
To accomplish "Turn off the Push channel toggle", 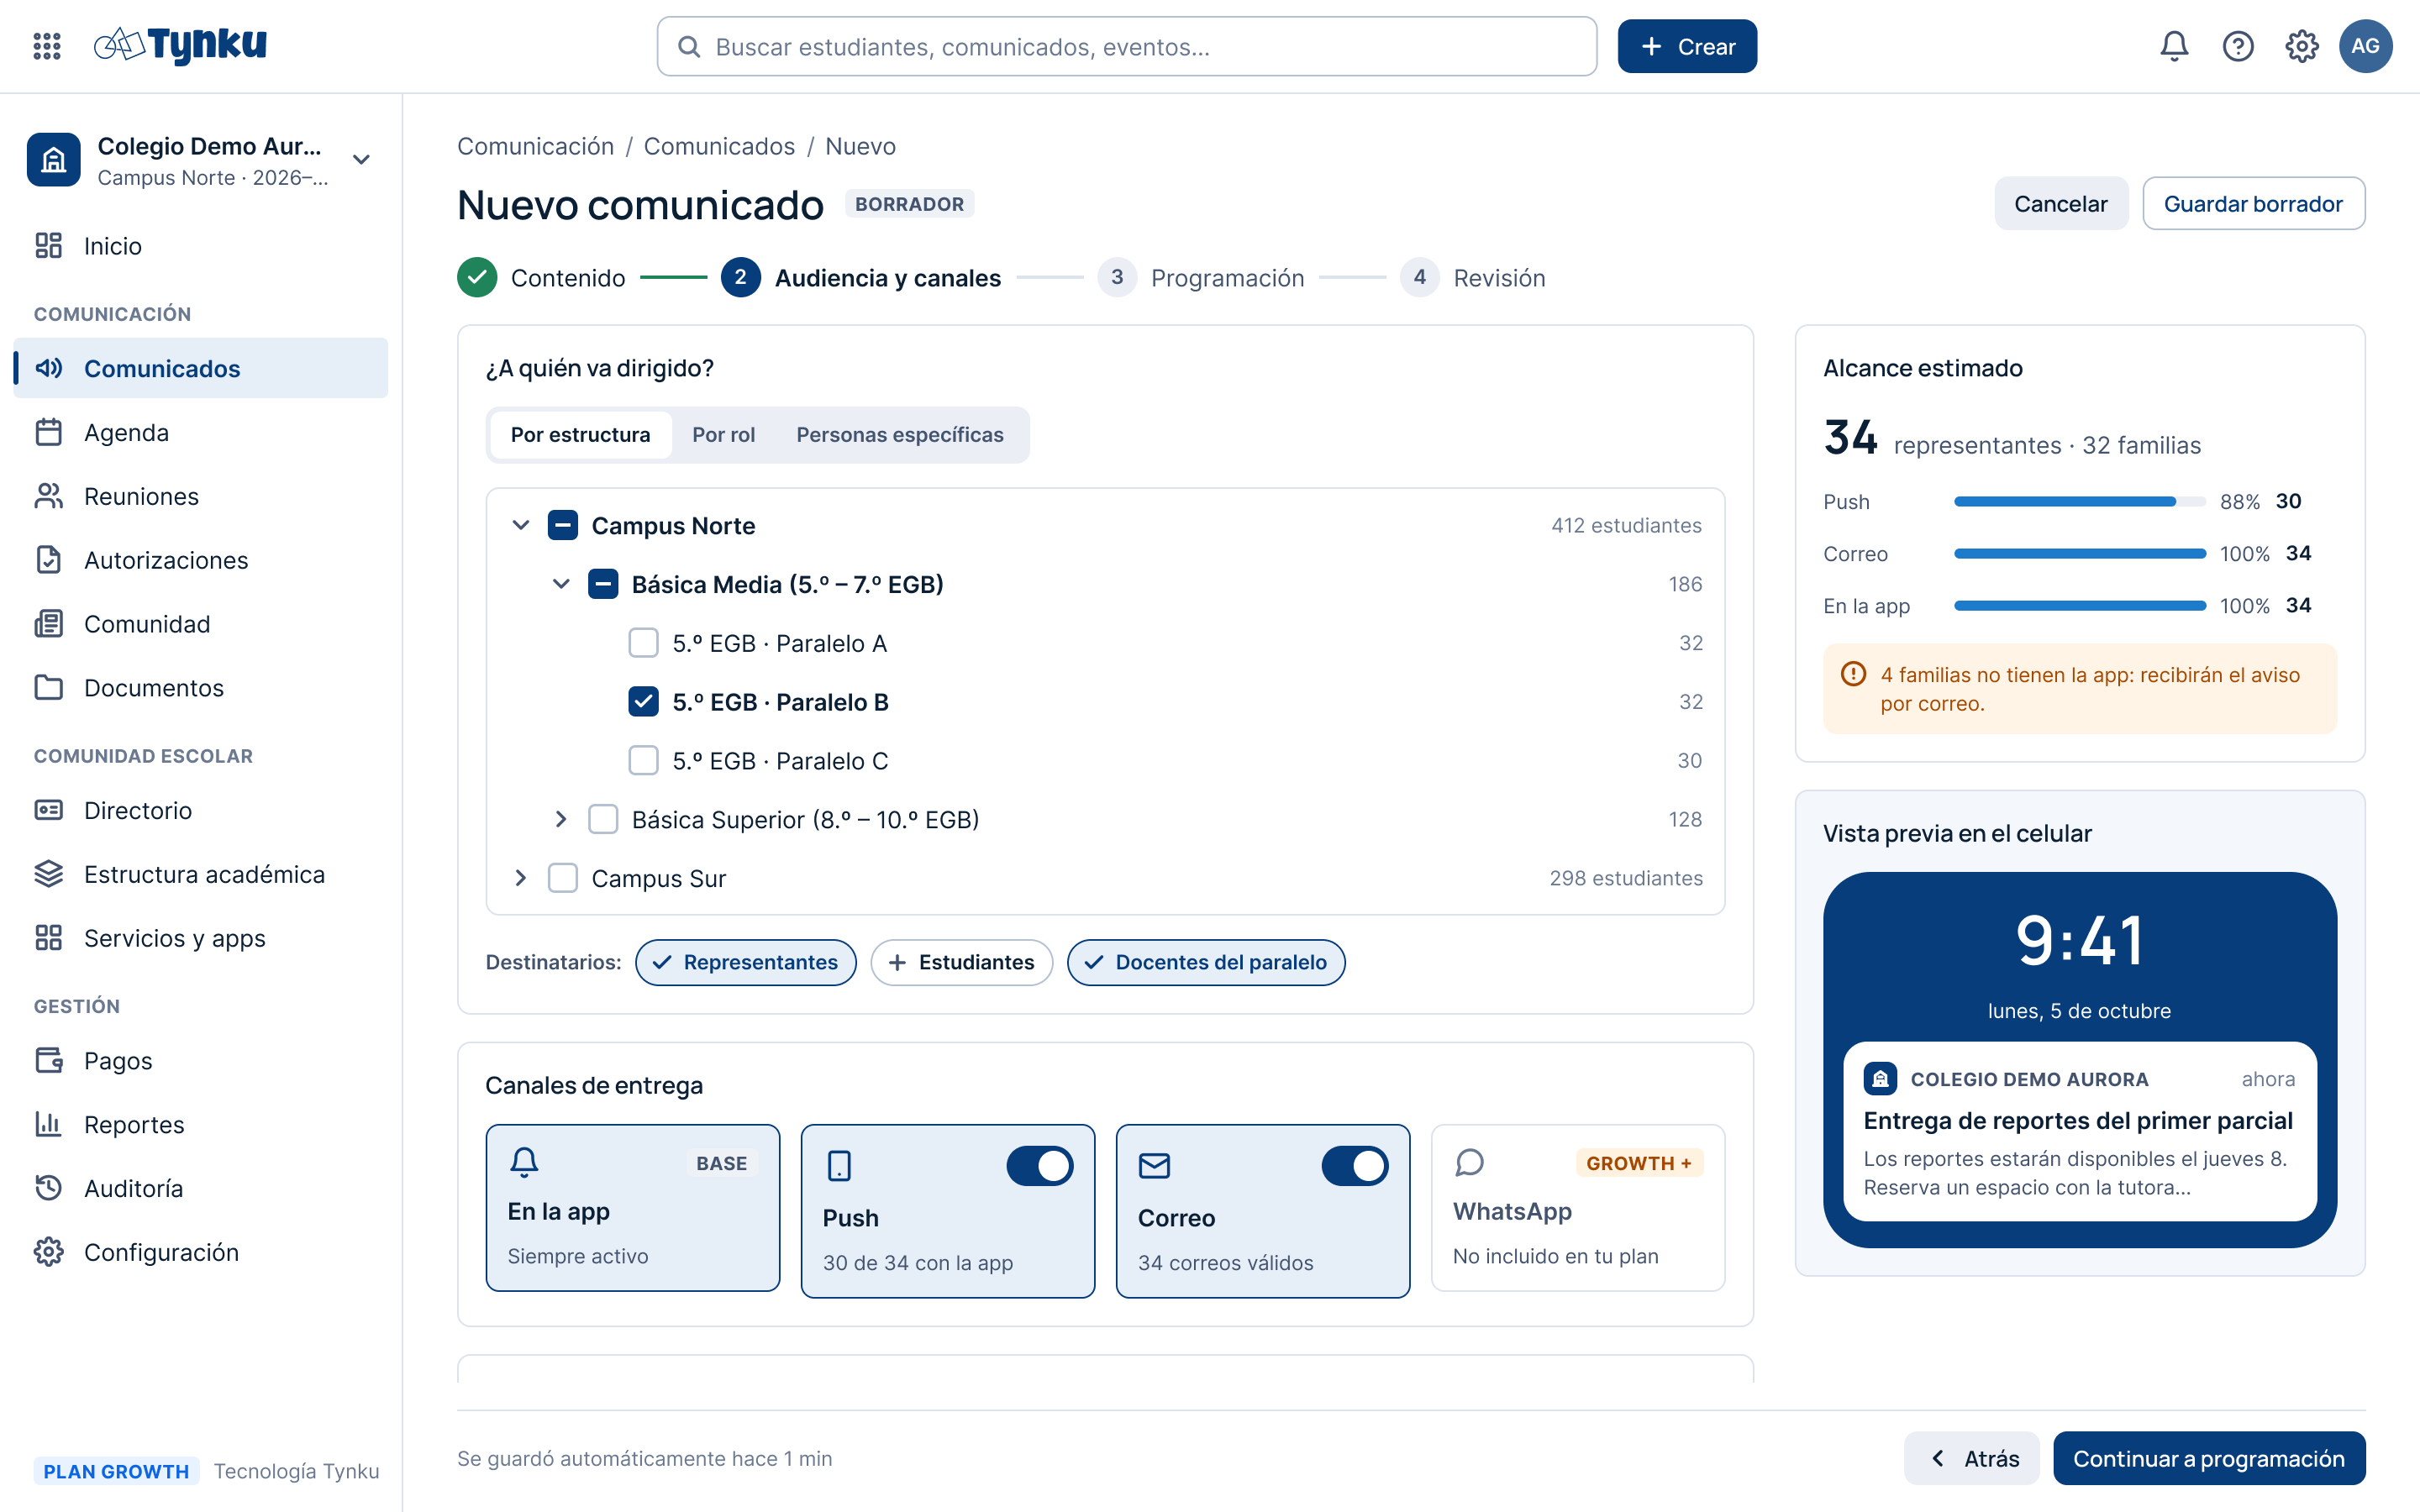I will [x=1040, y=1166].
